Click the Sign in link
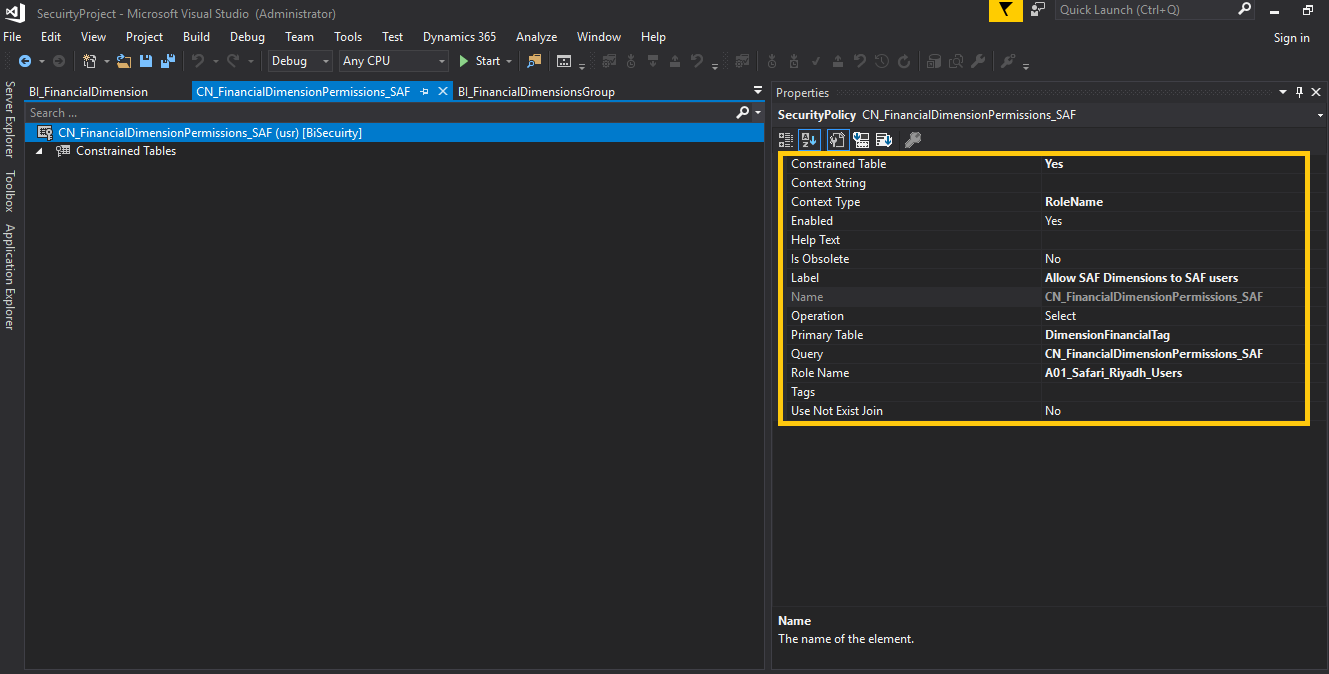1329x674 pixels. click(x=1291, y=38)
